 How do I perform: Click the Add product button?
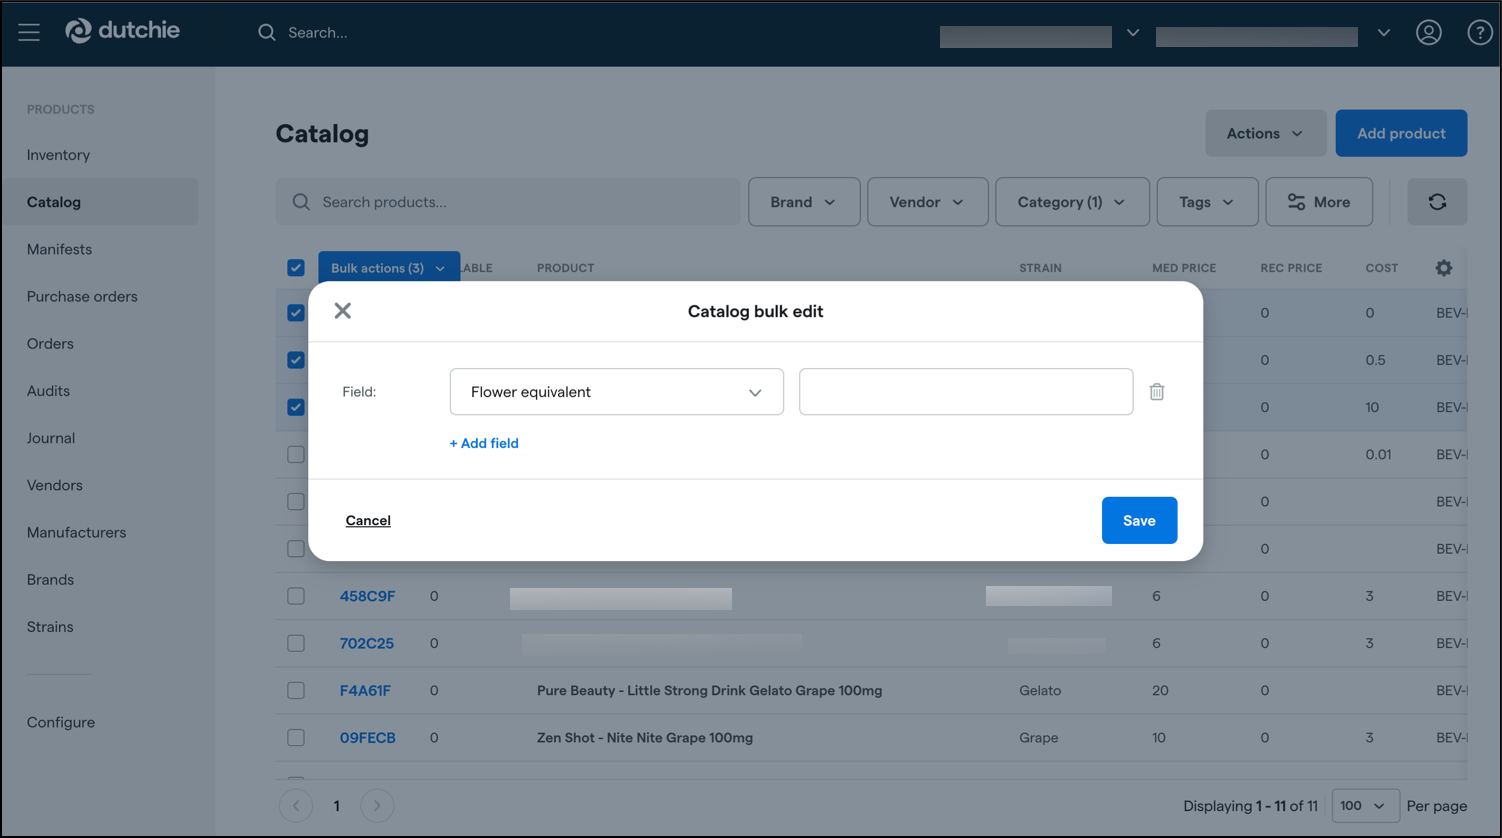click(1401, 133)
